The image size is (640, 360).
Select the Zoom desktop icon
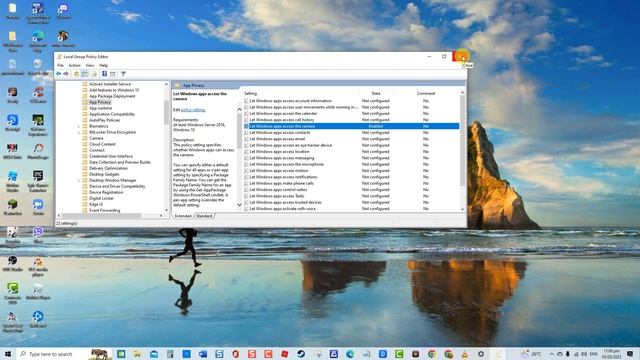(x=38, y=207)
